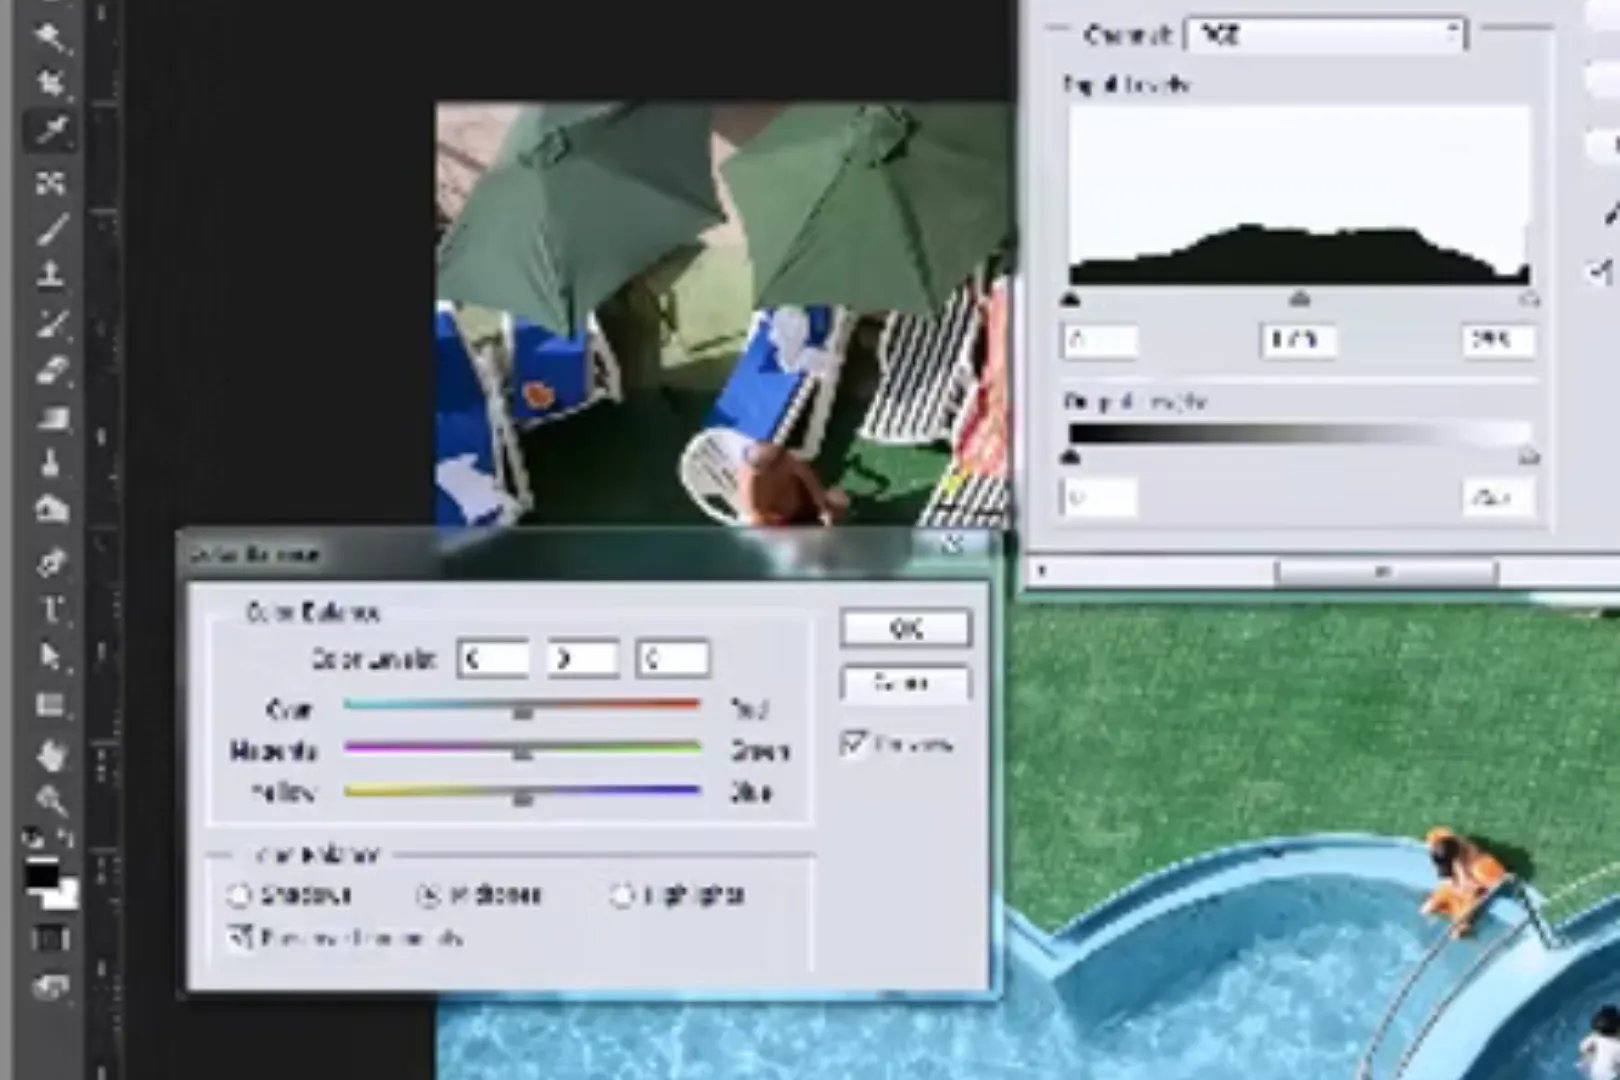Select the Path Selection arrow tool

click(x=50, y=657)
